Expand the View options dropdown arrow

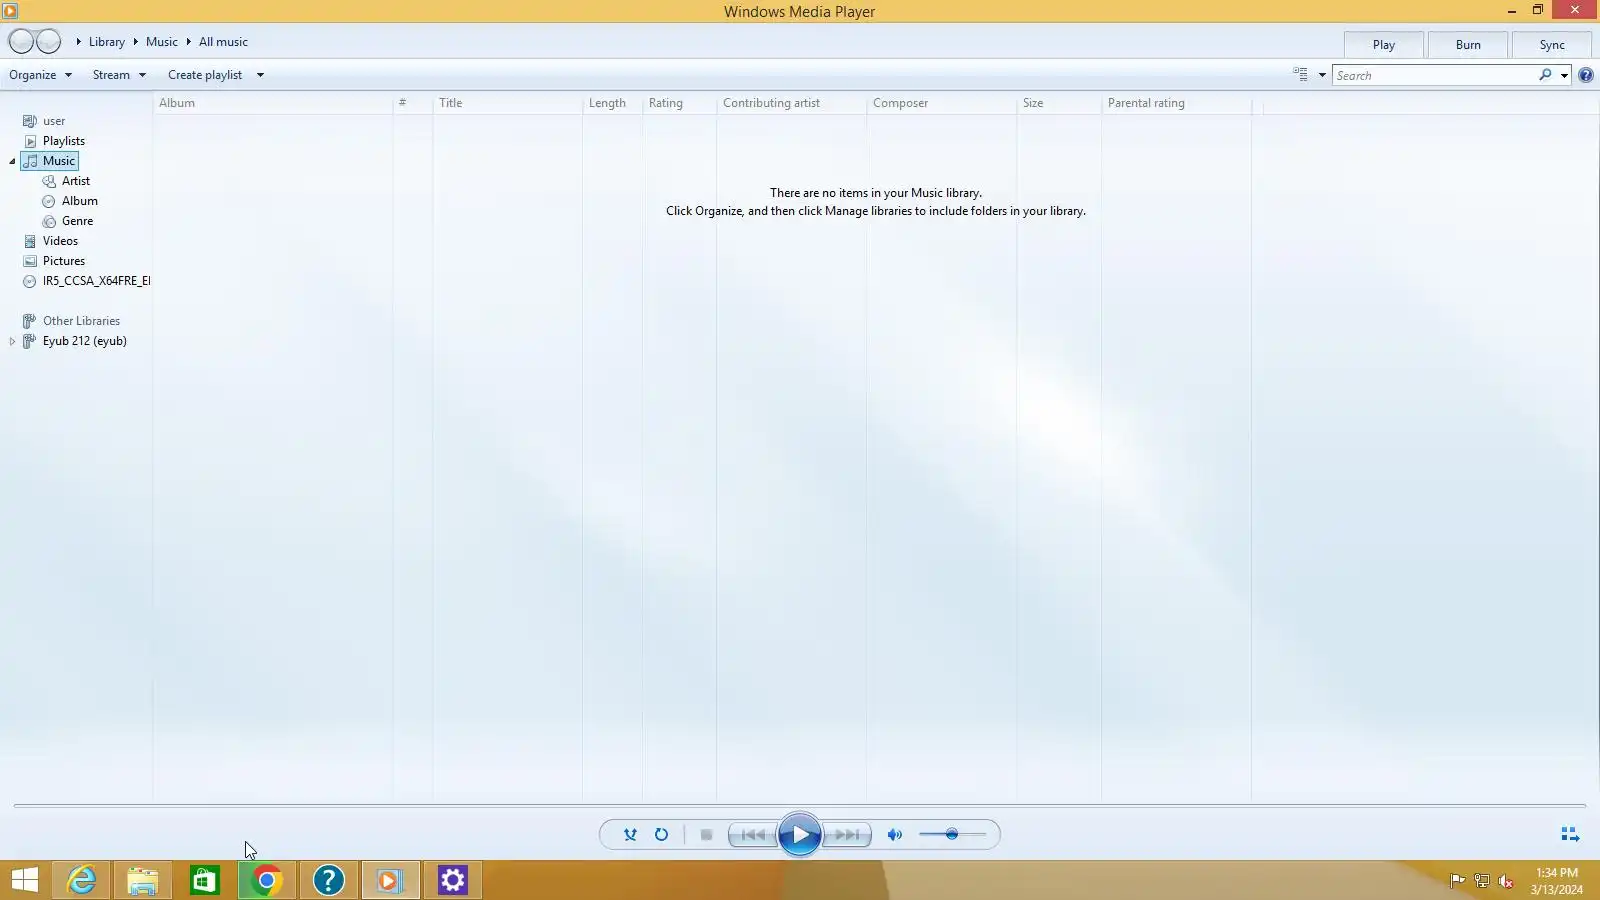1322,75
